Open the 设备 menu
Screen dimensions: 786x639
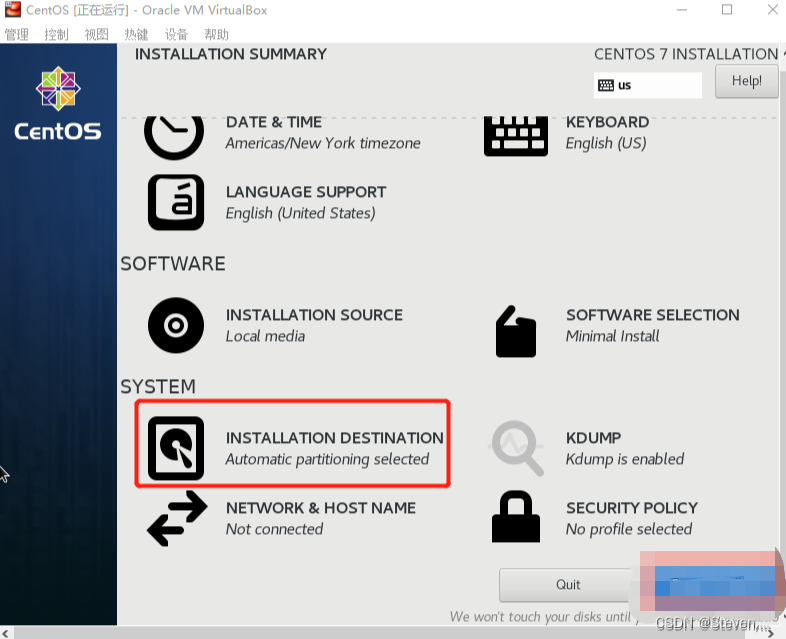[x=176, y=34]
